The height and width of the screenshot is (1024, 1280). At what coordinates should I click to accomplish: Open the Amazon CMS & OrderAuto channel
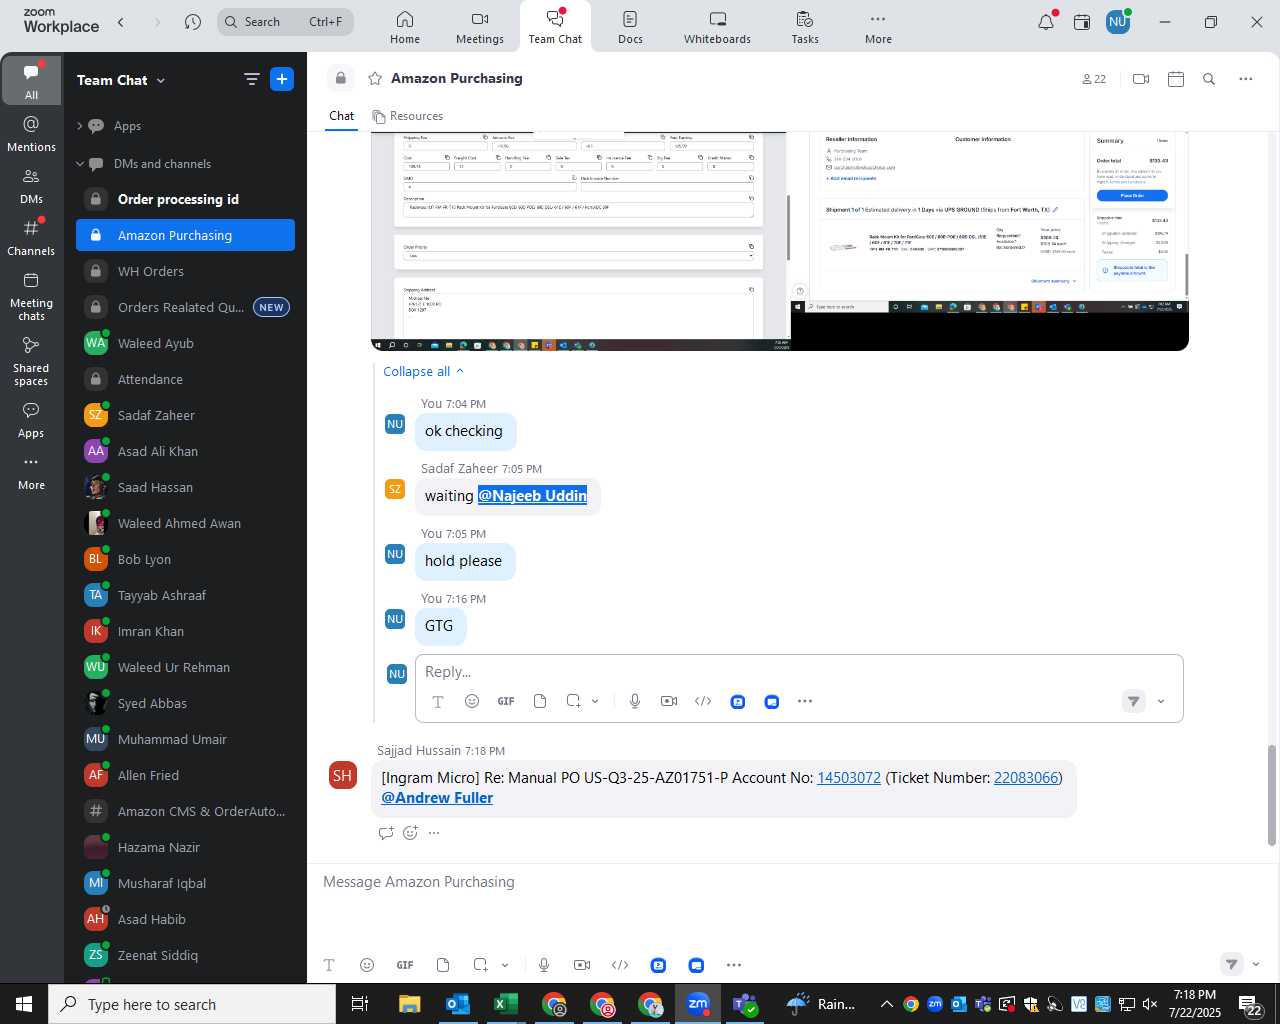(185, 811)
